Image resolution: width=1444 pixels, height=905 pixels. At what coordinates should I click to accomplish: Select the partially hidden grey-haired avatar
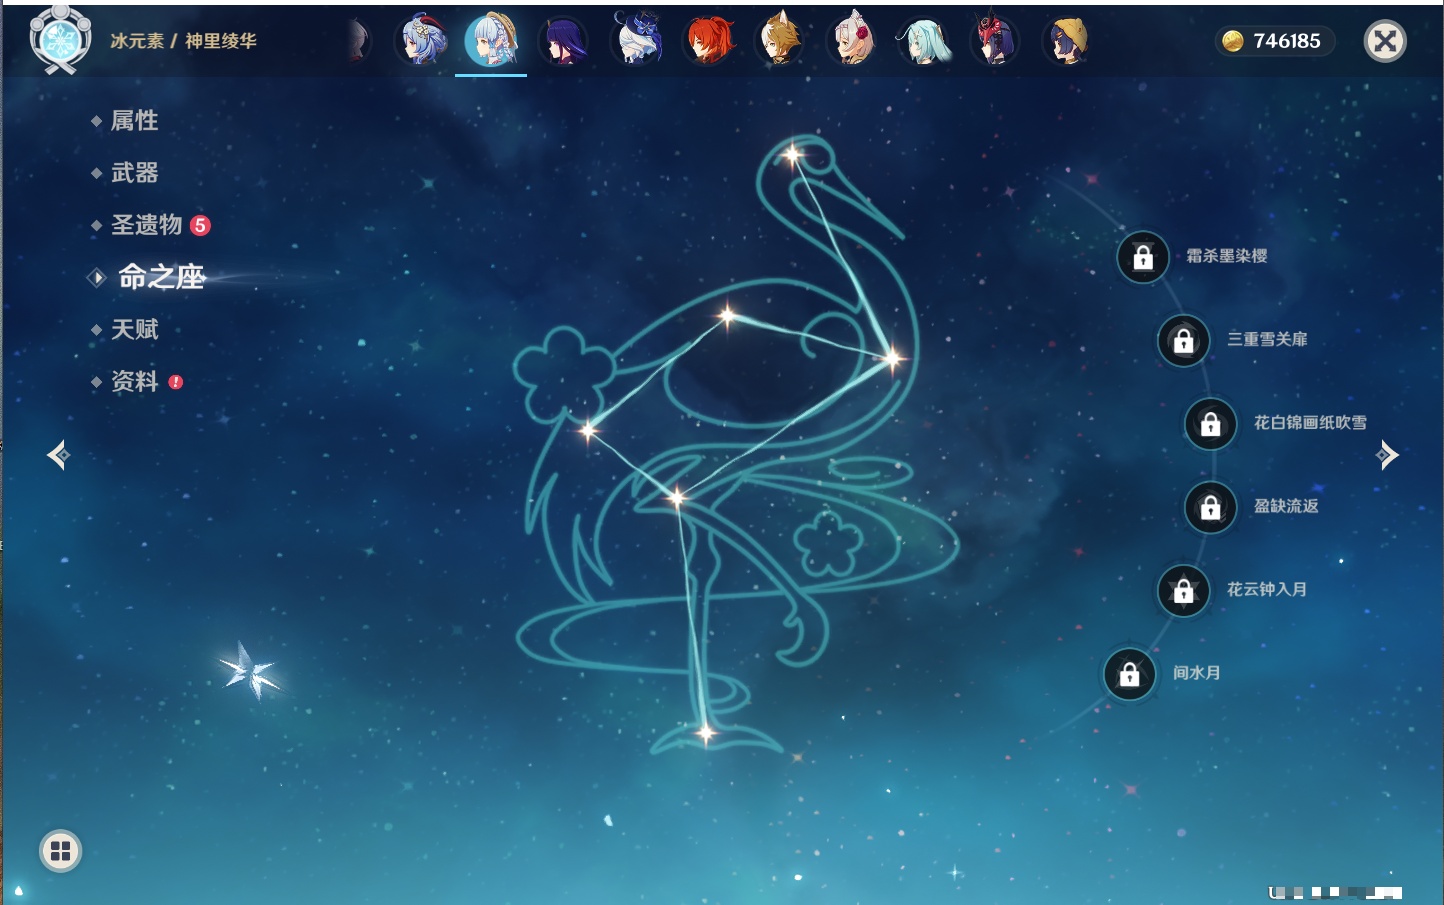(x=358, y=41)
